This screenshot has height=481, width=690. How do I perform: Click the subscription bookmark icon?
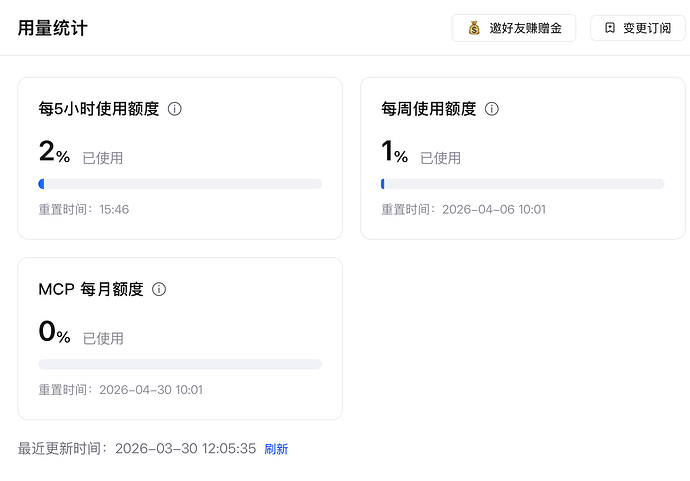point(610,28)
